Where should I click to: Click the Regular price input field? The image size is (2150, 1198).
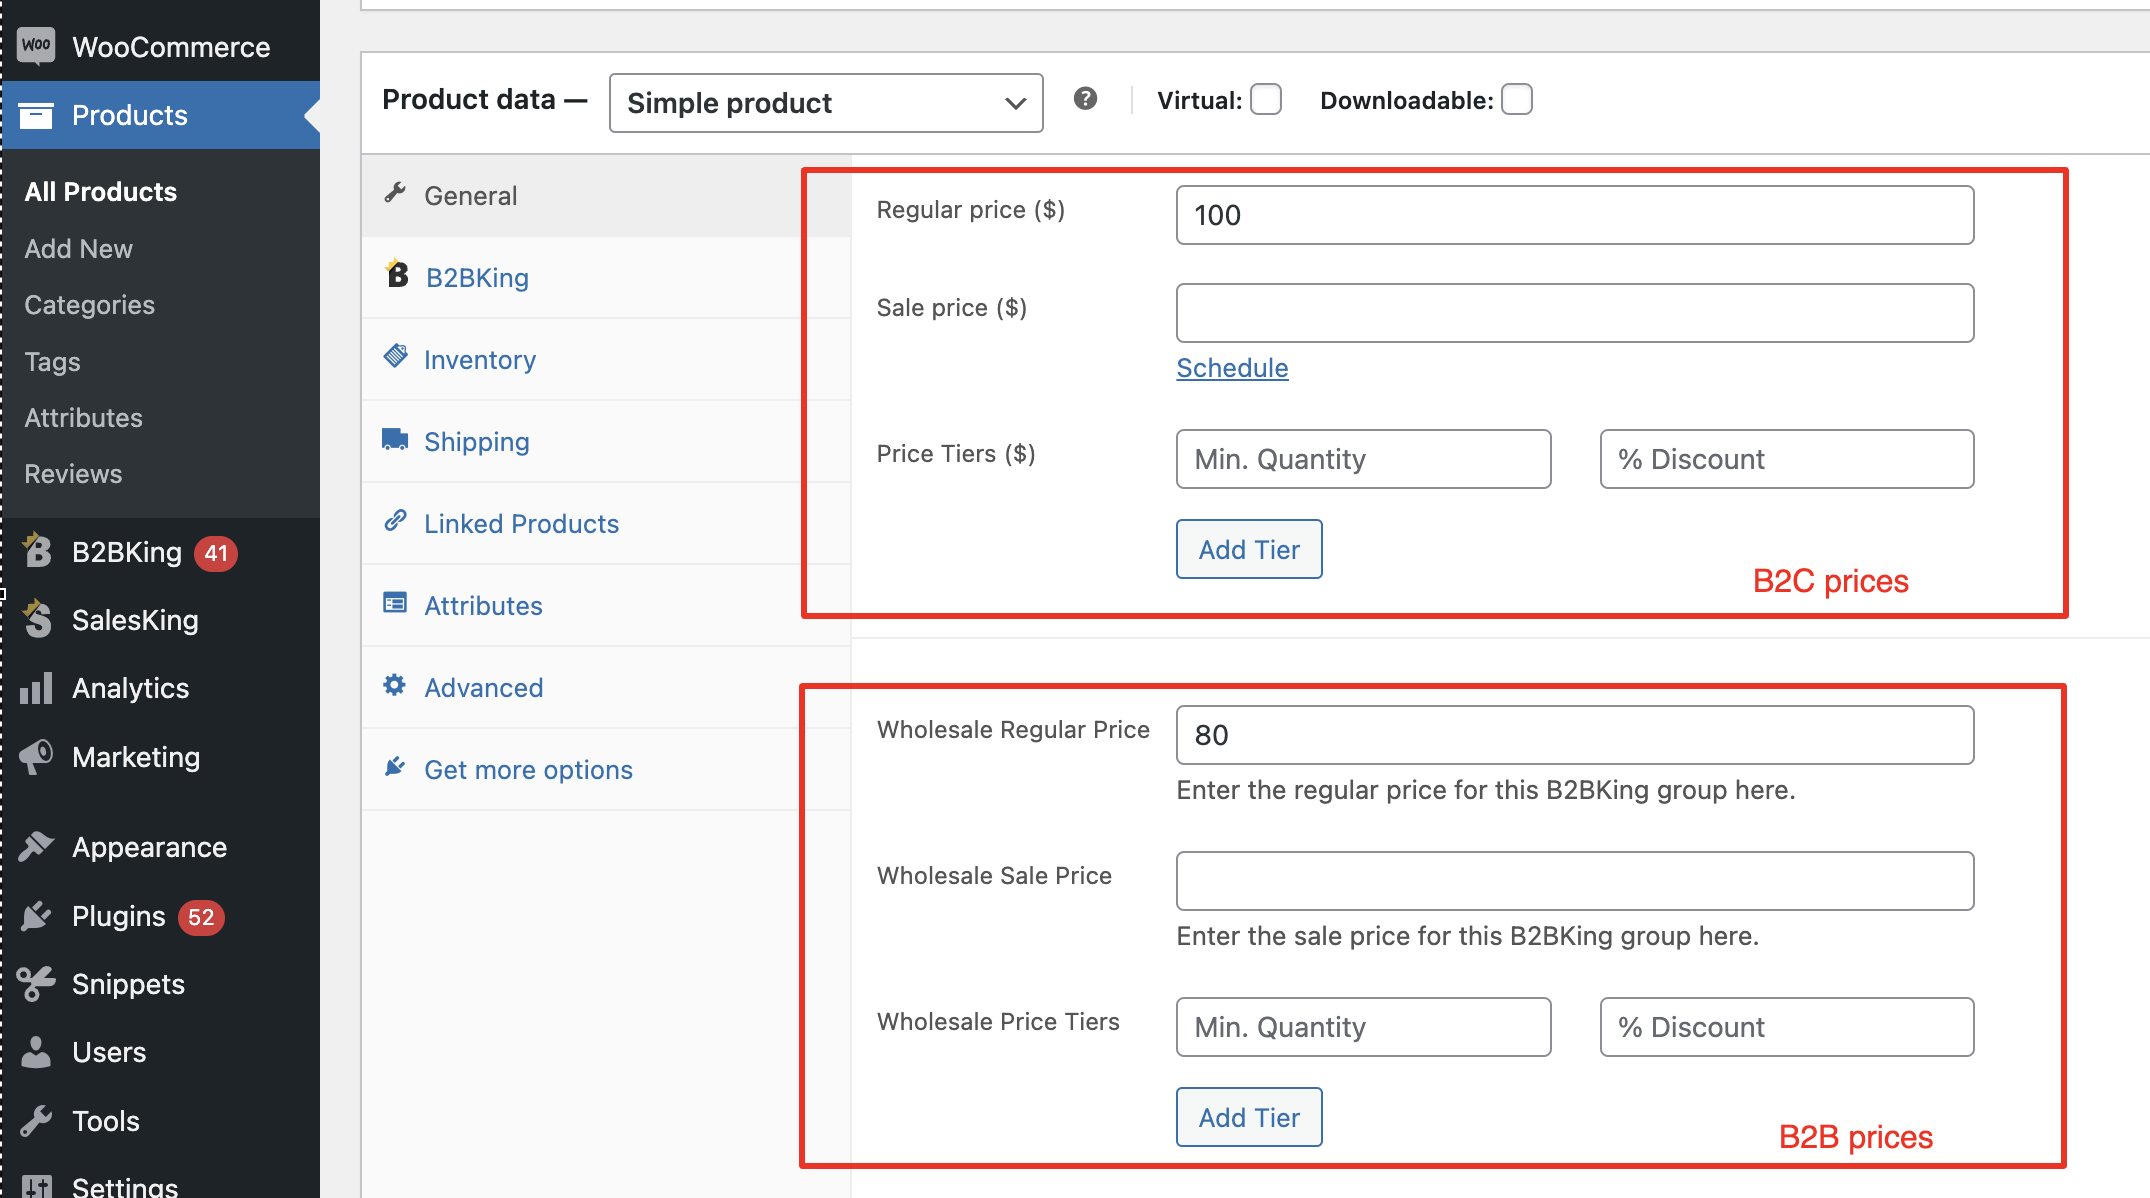(x=1575, y=215)
